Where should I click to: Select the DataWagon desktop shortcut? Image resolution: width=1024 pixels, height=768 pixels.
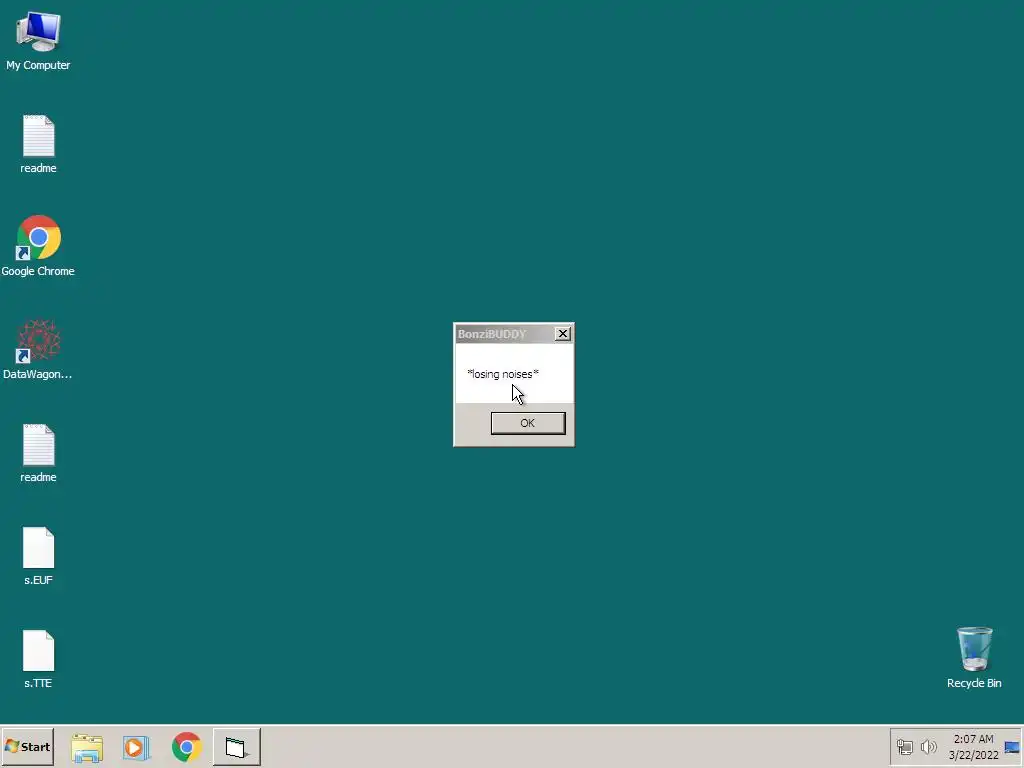click(x=38, y=349)
